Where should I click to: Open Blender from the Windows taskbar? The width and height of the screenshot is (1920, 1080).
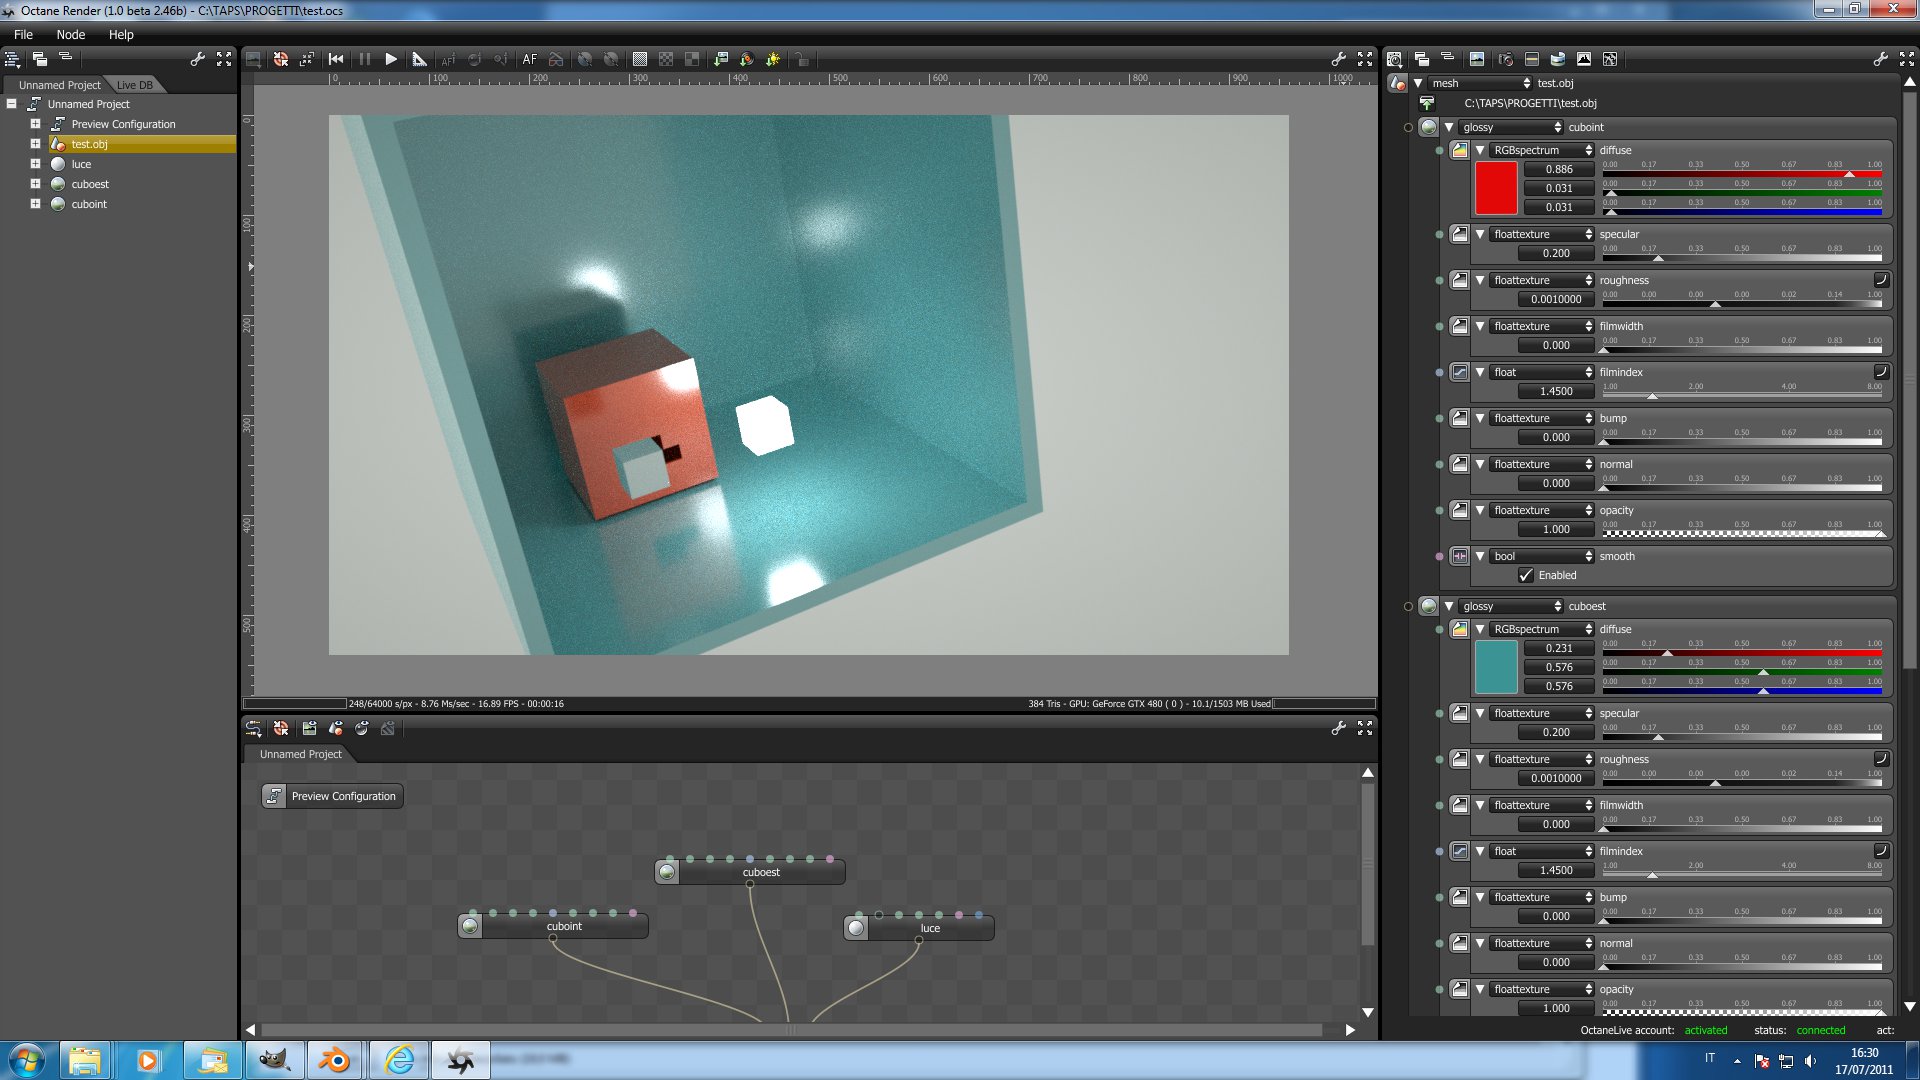[335, 1060]
